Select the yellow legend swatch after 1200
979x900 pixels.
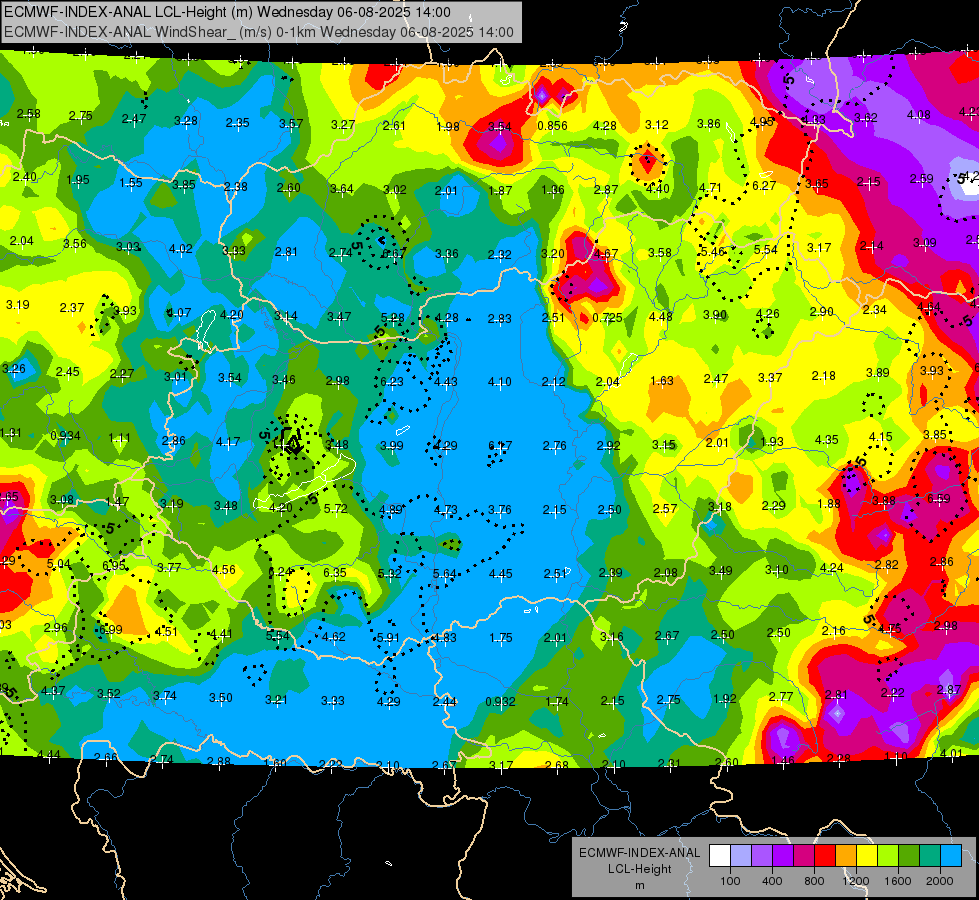[867, 856]
